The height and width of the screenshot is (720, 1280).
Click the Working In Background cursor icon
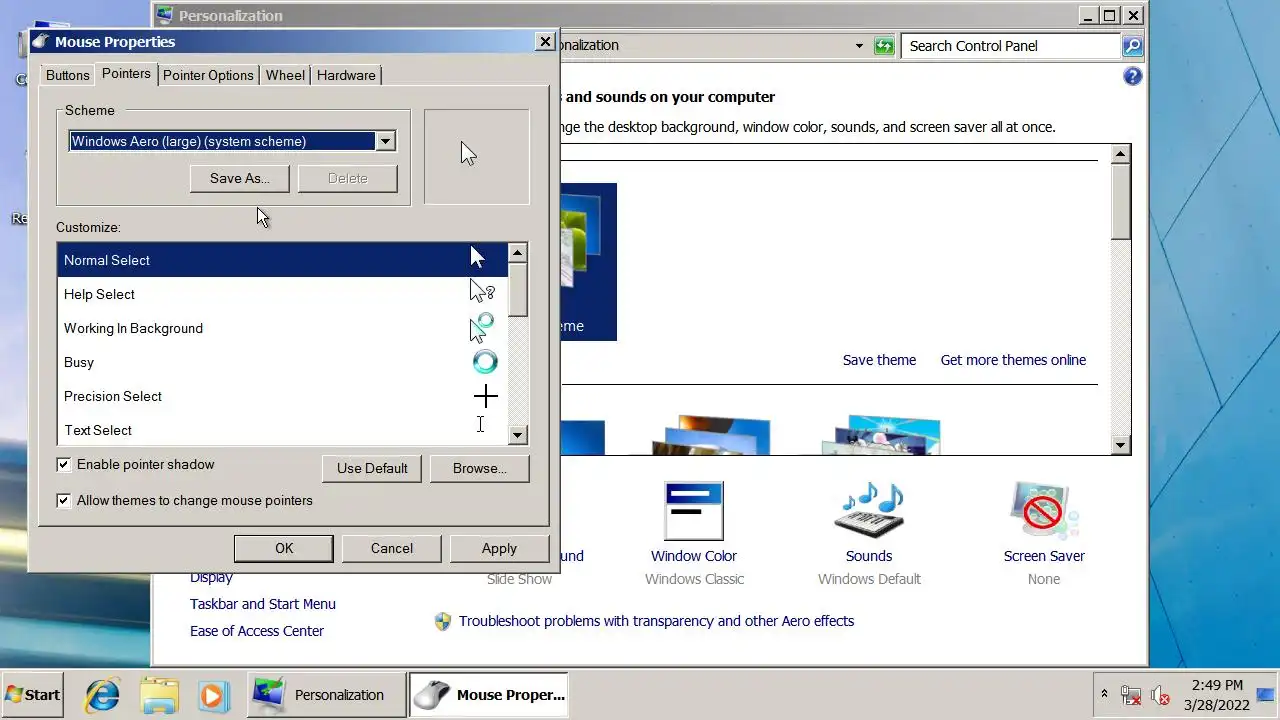(x=482, y=327)
